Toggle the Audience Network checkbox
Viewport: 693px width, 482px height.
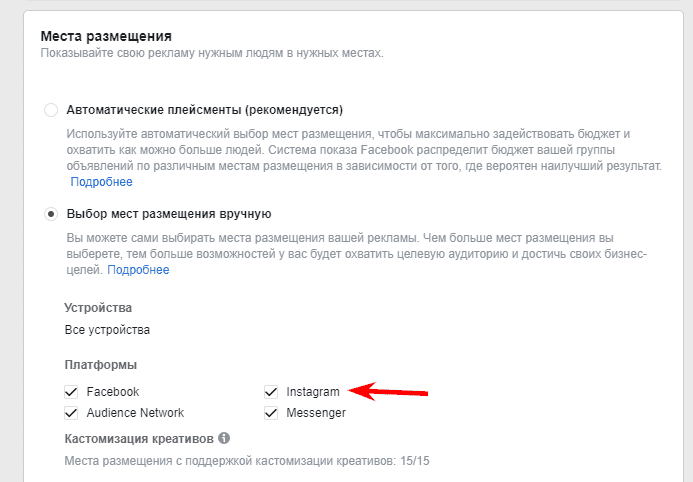(71, 413)
